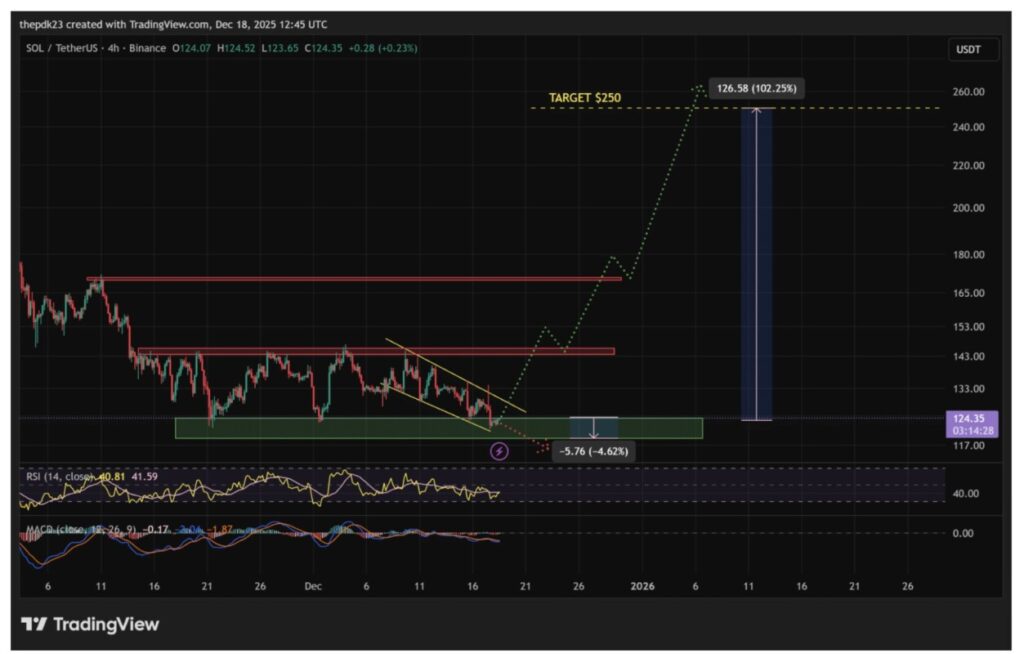
Task: Click the TradingView logo icon
Action: coord(33,625)
